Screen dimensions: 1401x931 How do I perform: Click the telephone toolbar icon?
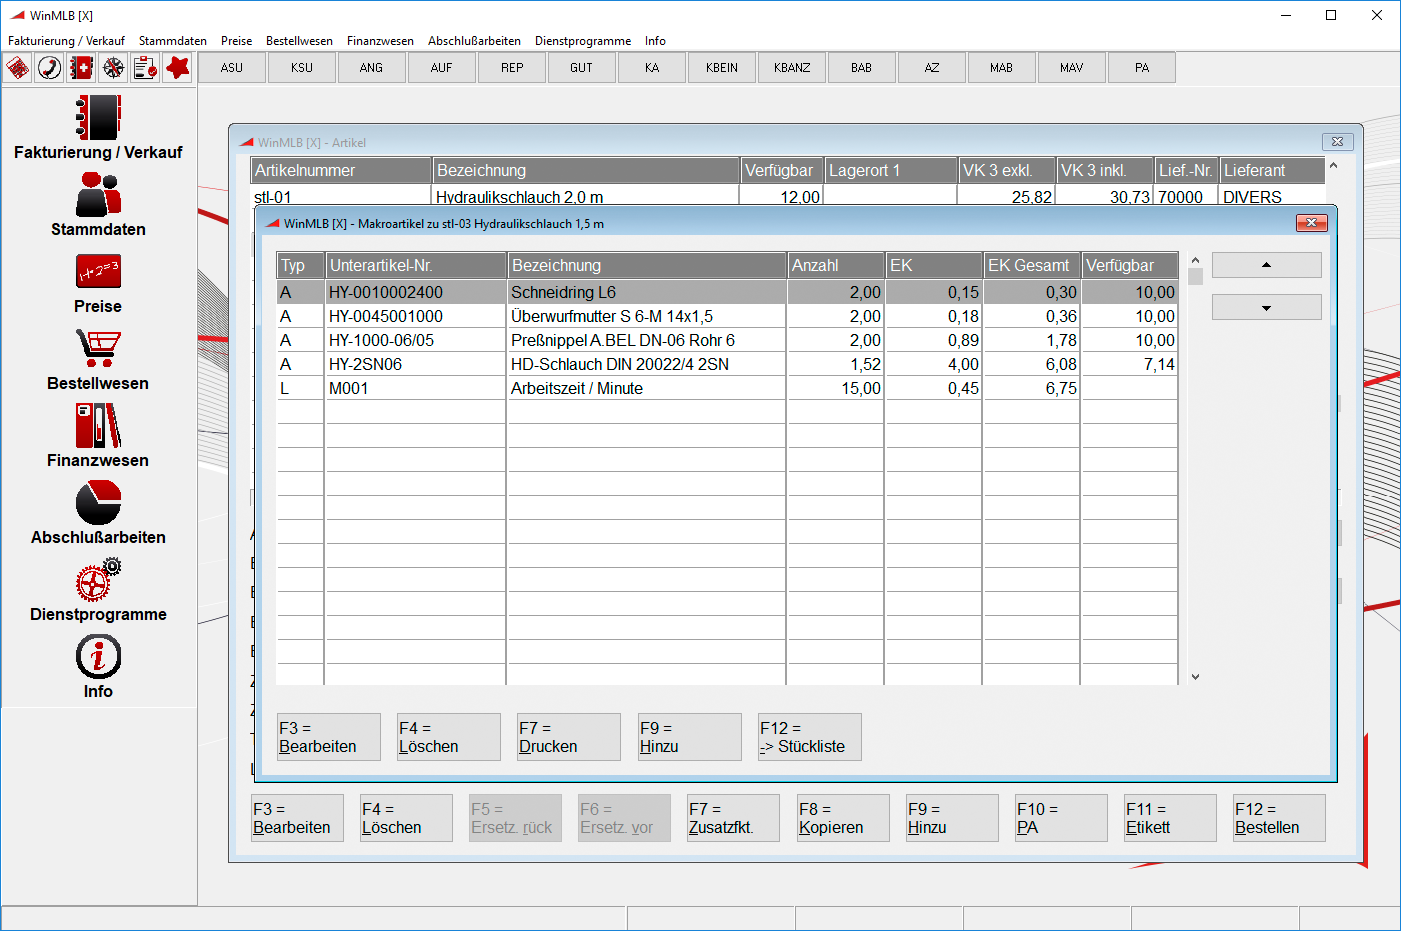coord(50,68)
